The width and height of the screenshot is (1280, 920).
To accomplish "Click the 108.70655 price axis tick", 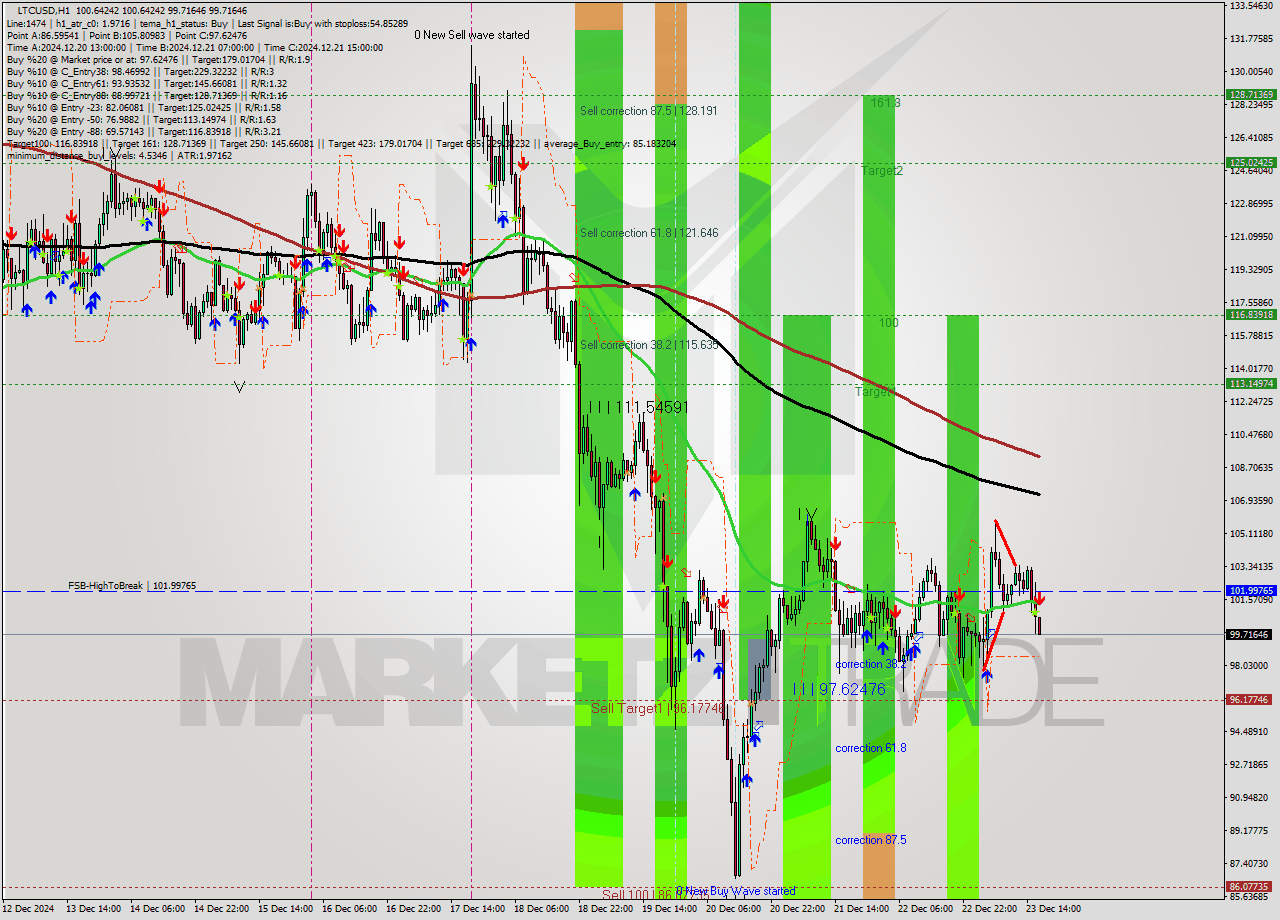I will 1251,468.
